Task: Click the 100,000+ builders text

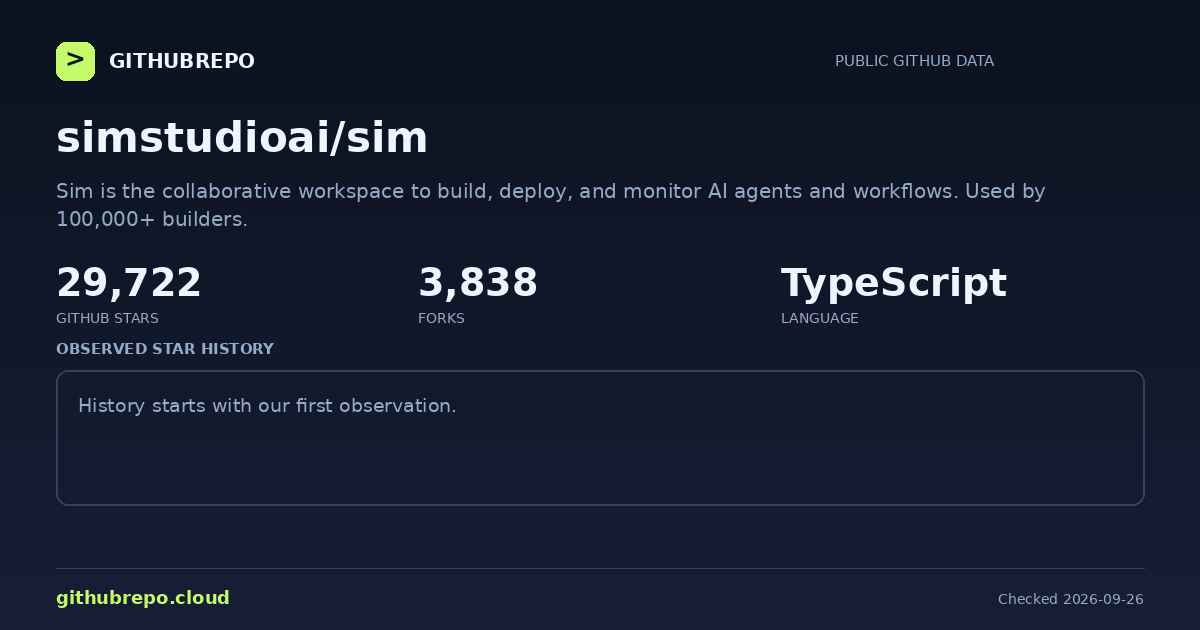Action: (x=152, y=219)
